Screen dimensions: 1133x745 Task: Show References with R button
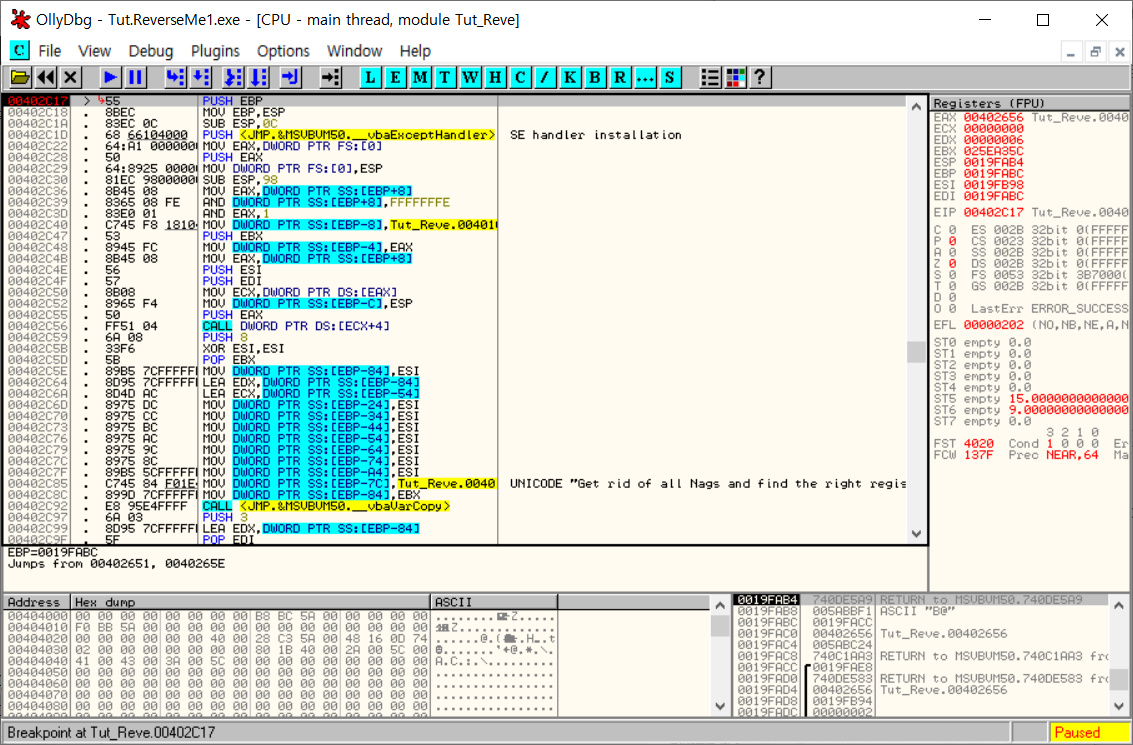[620, 77]
